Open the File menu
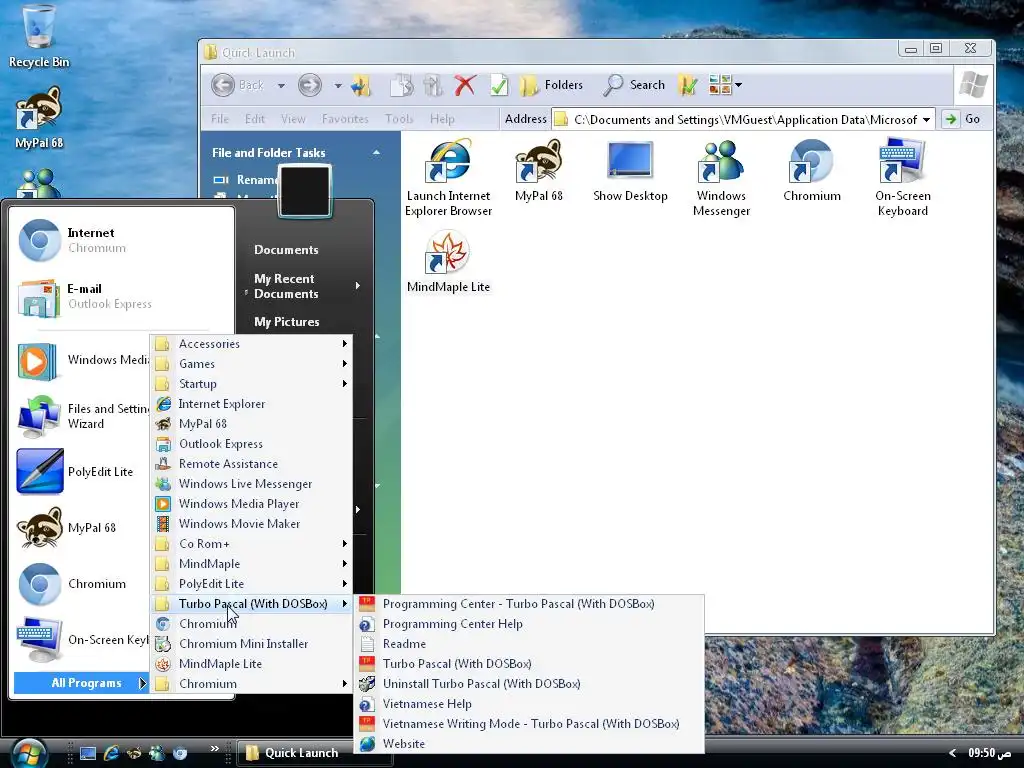The image size is (1024, 768). point(220,119)
